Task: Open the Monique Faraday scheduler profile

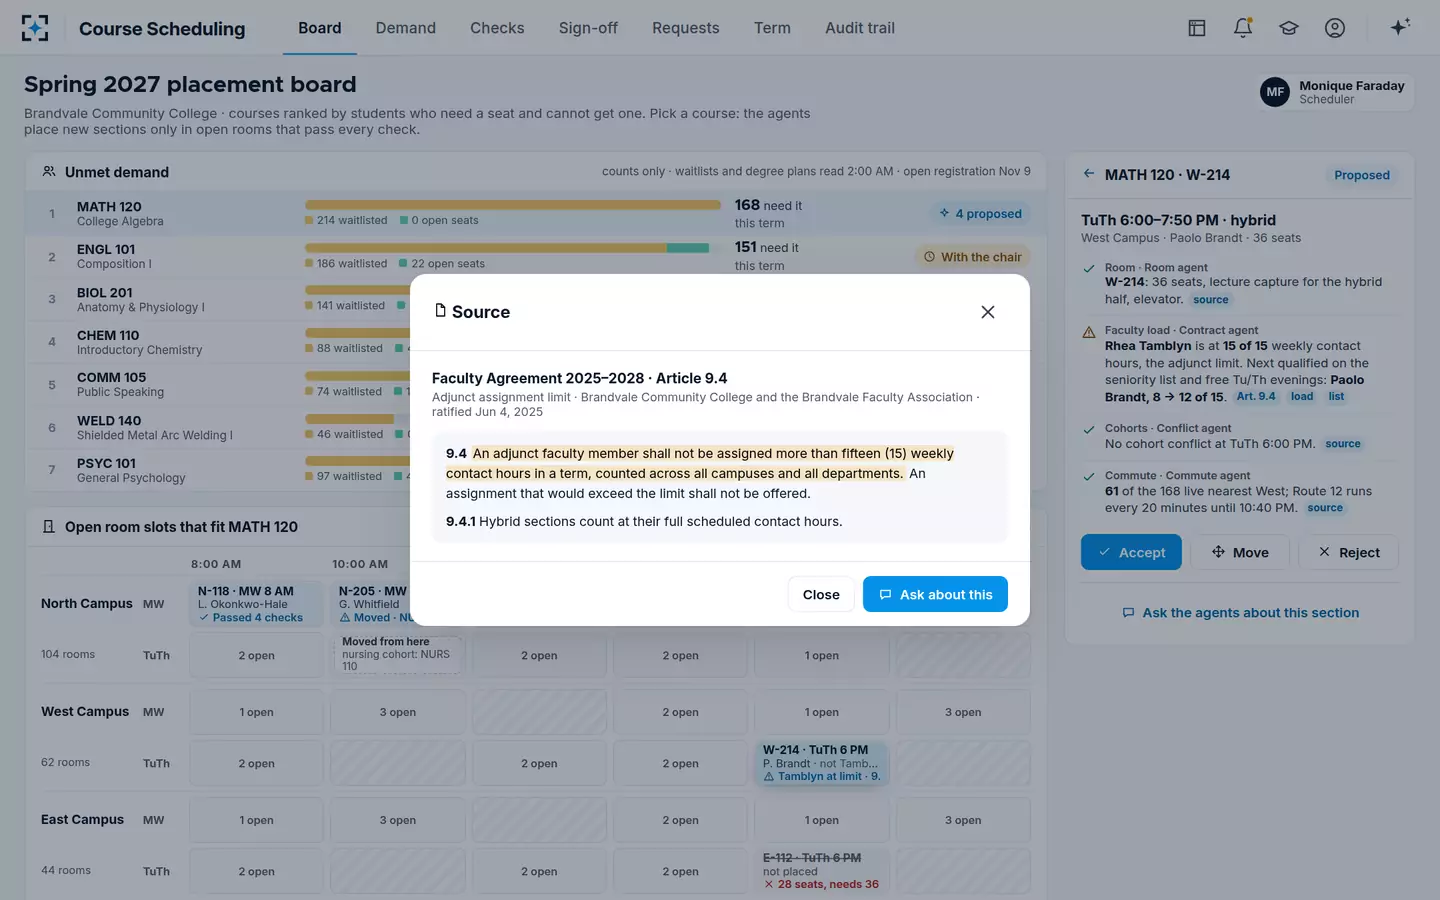Action: click(1334, 92)
